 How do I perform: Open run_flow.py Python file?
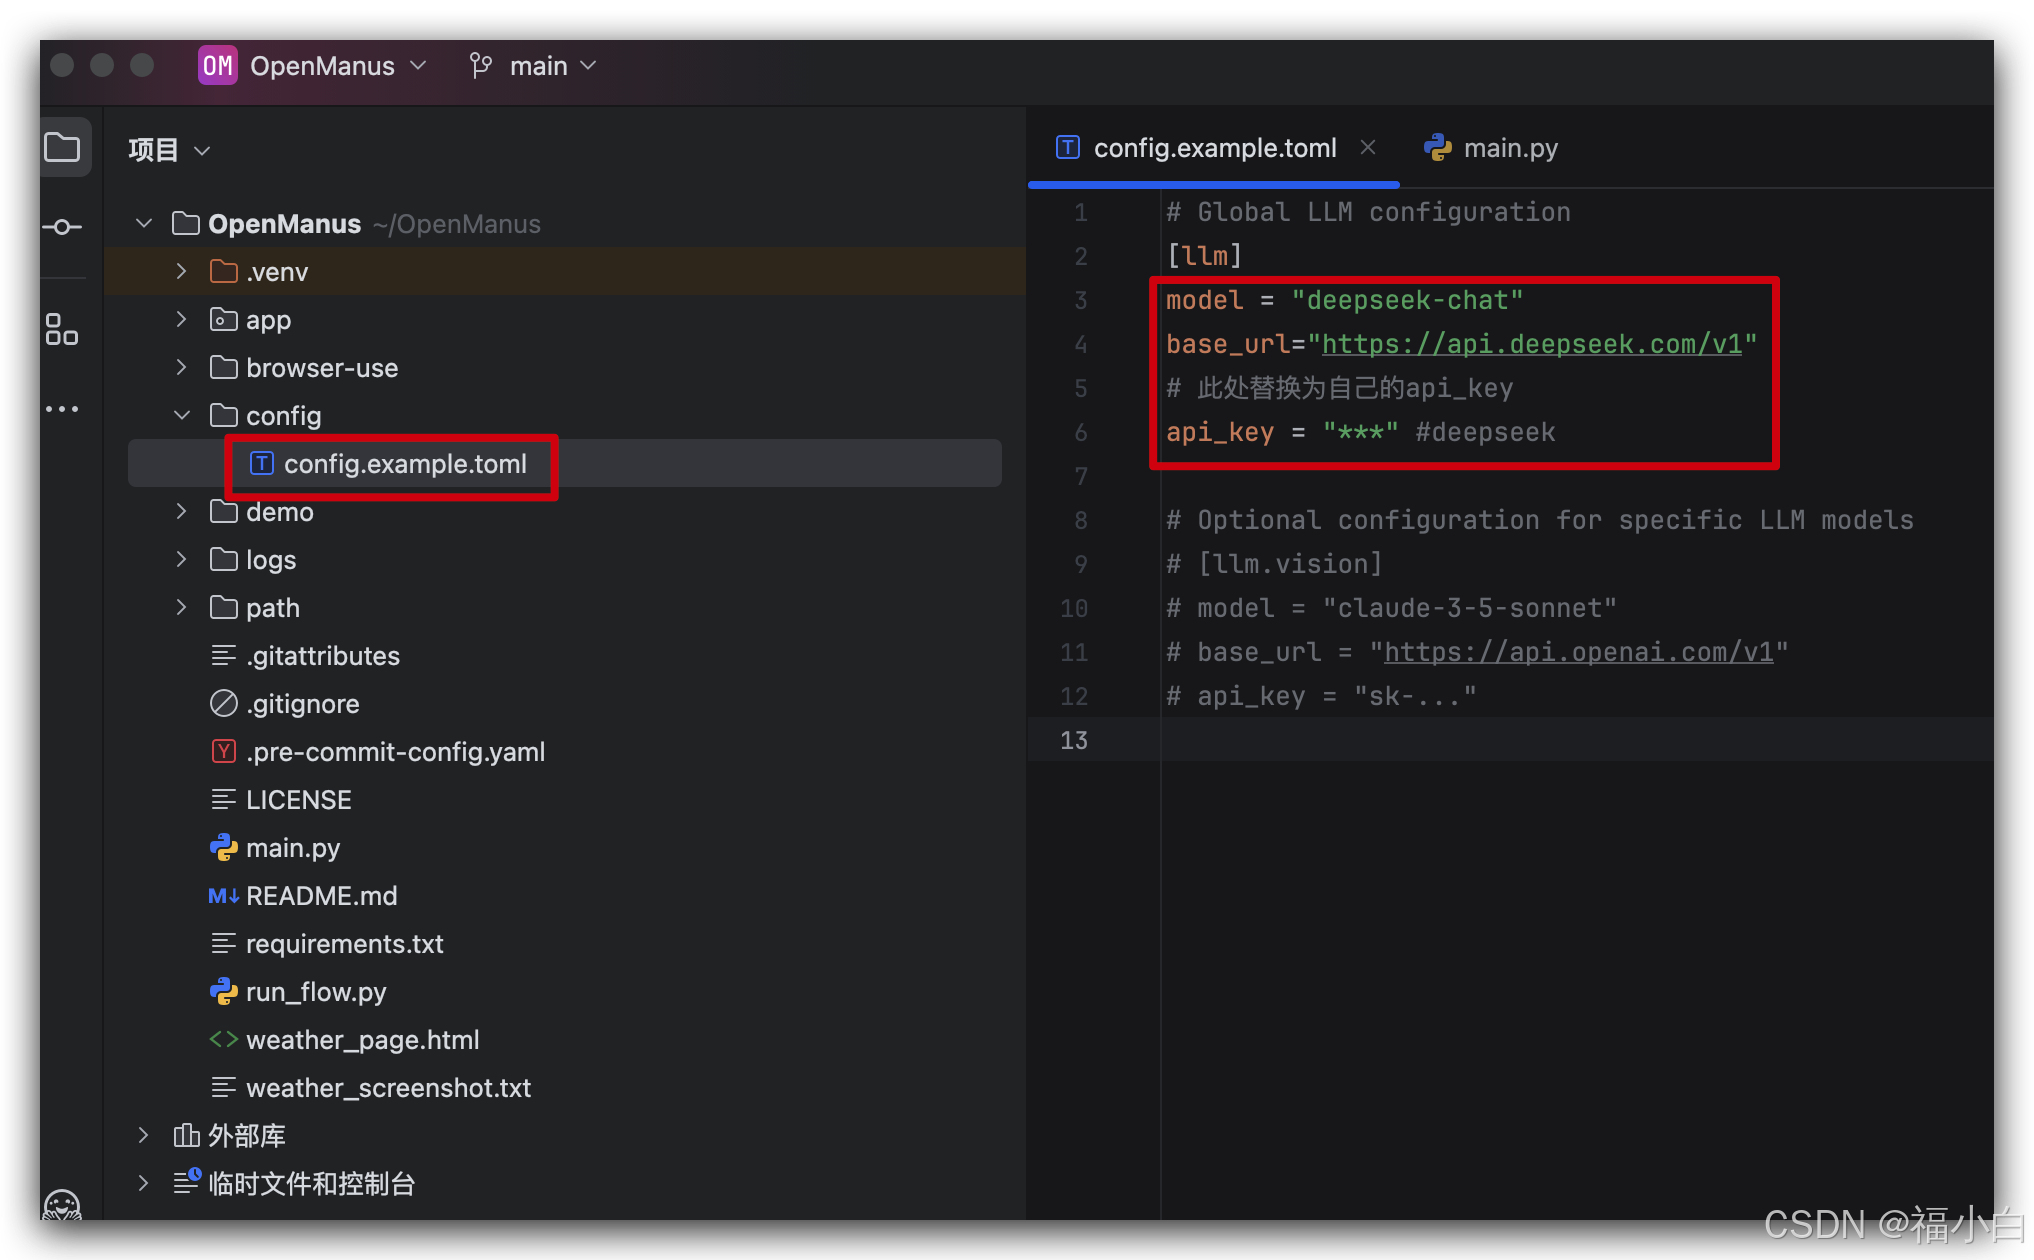tap(315, 992)
